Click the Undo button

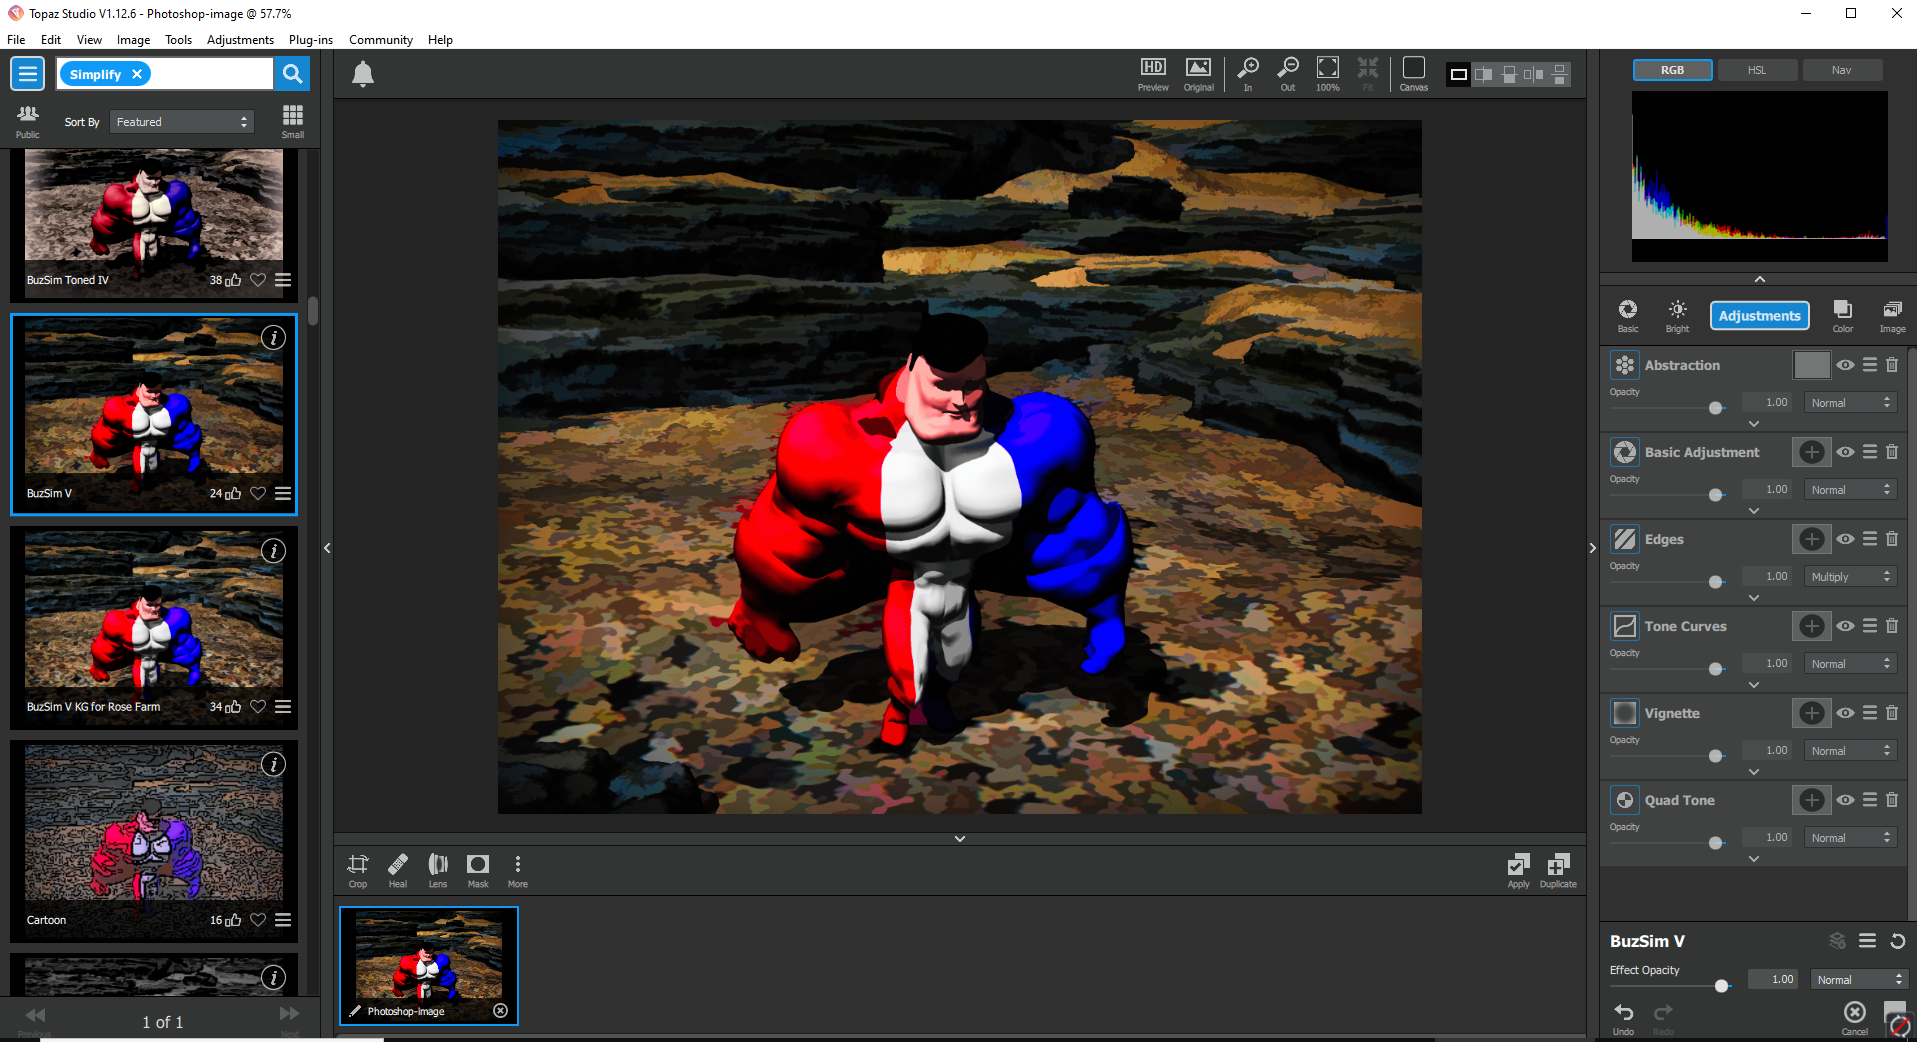tap(1624, 1017)
